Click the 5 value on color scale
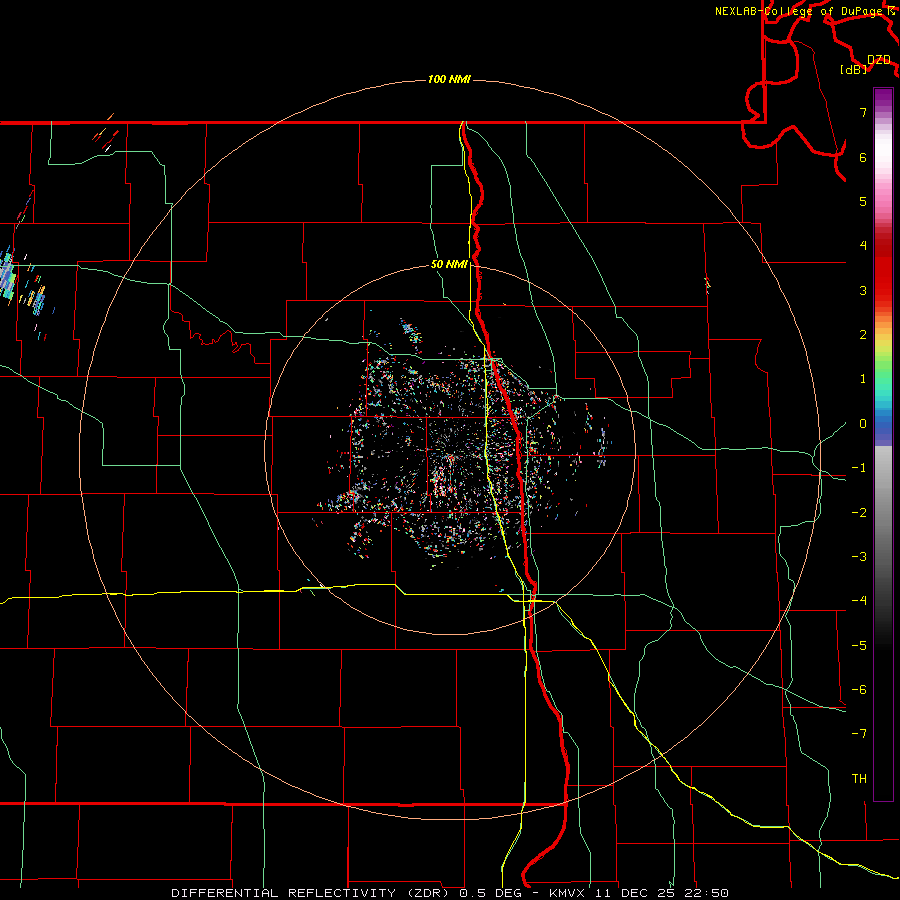This screenshot has width=900, height=900. click(863, 201)
